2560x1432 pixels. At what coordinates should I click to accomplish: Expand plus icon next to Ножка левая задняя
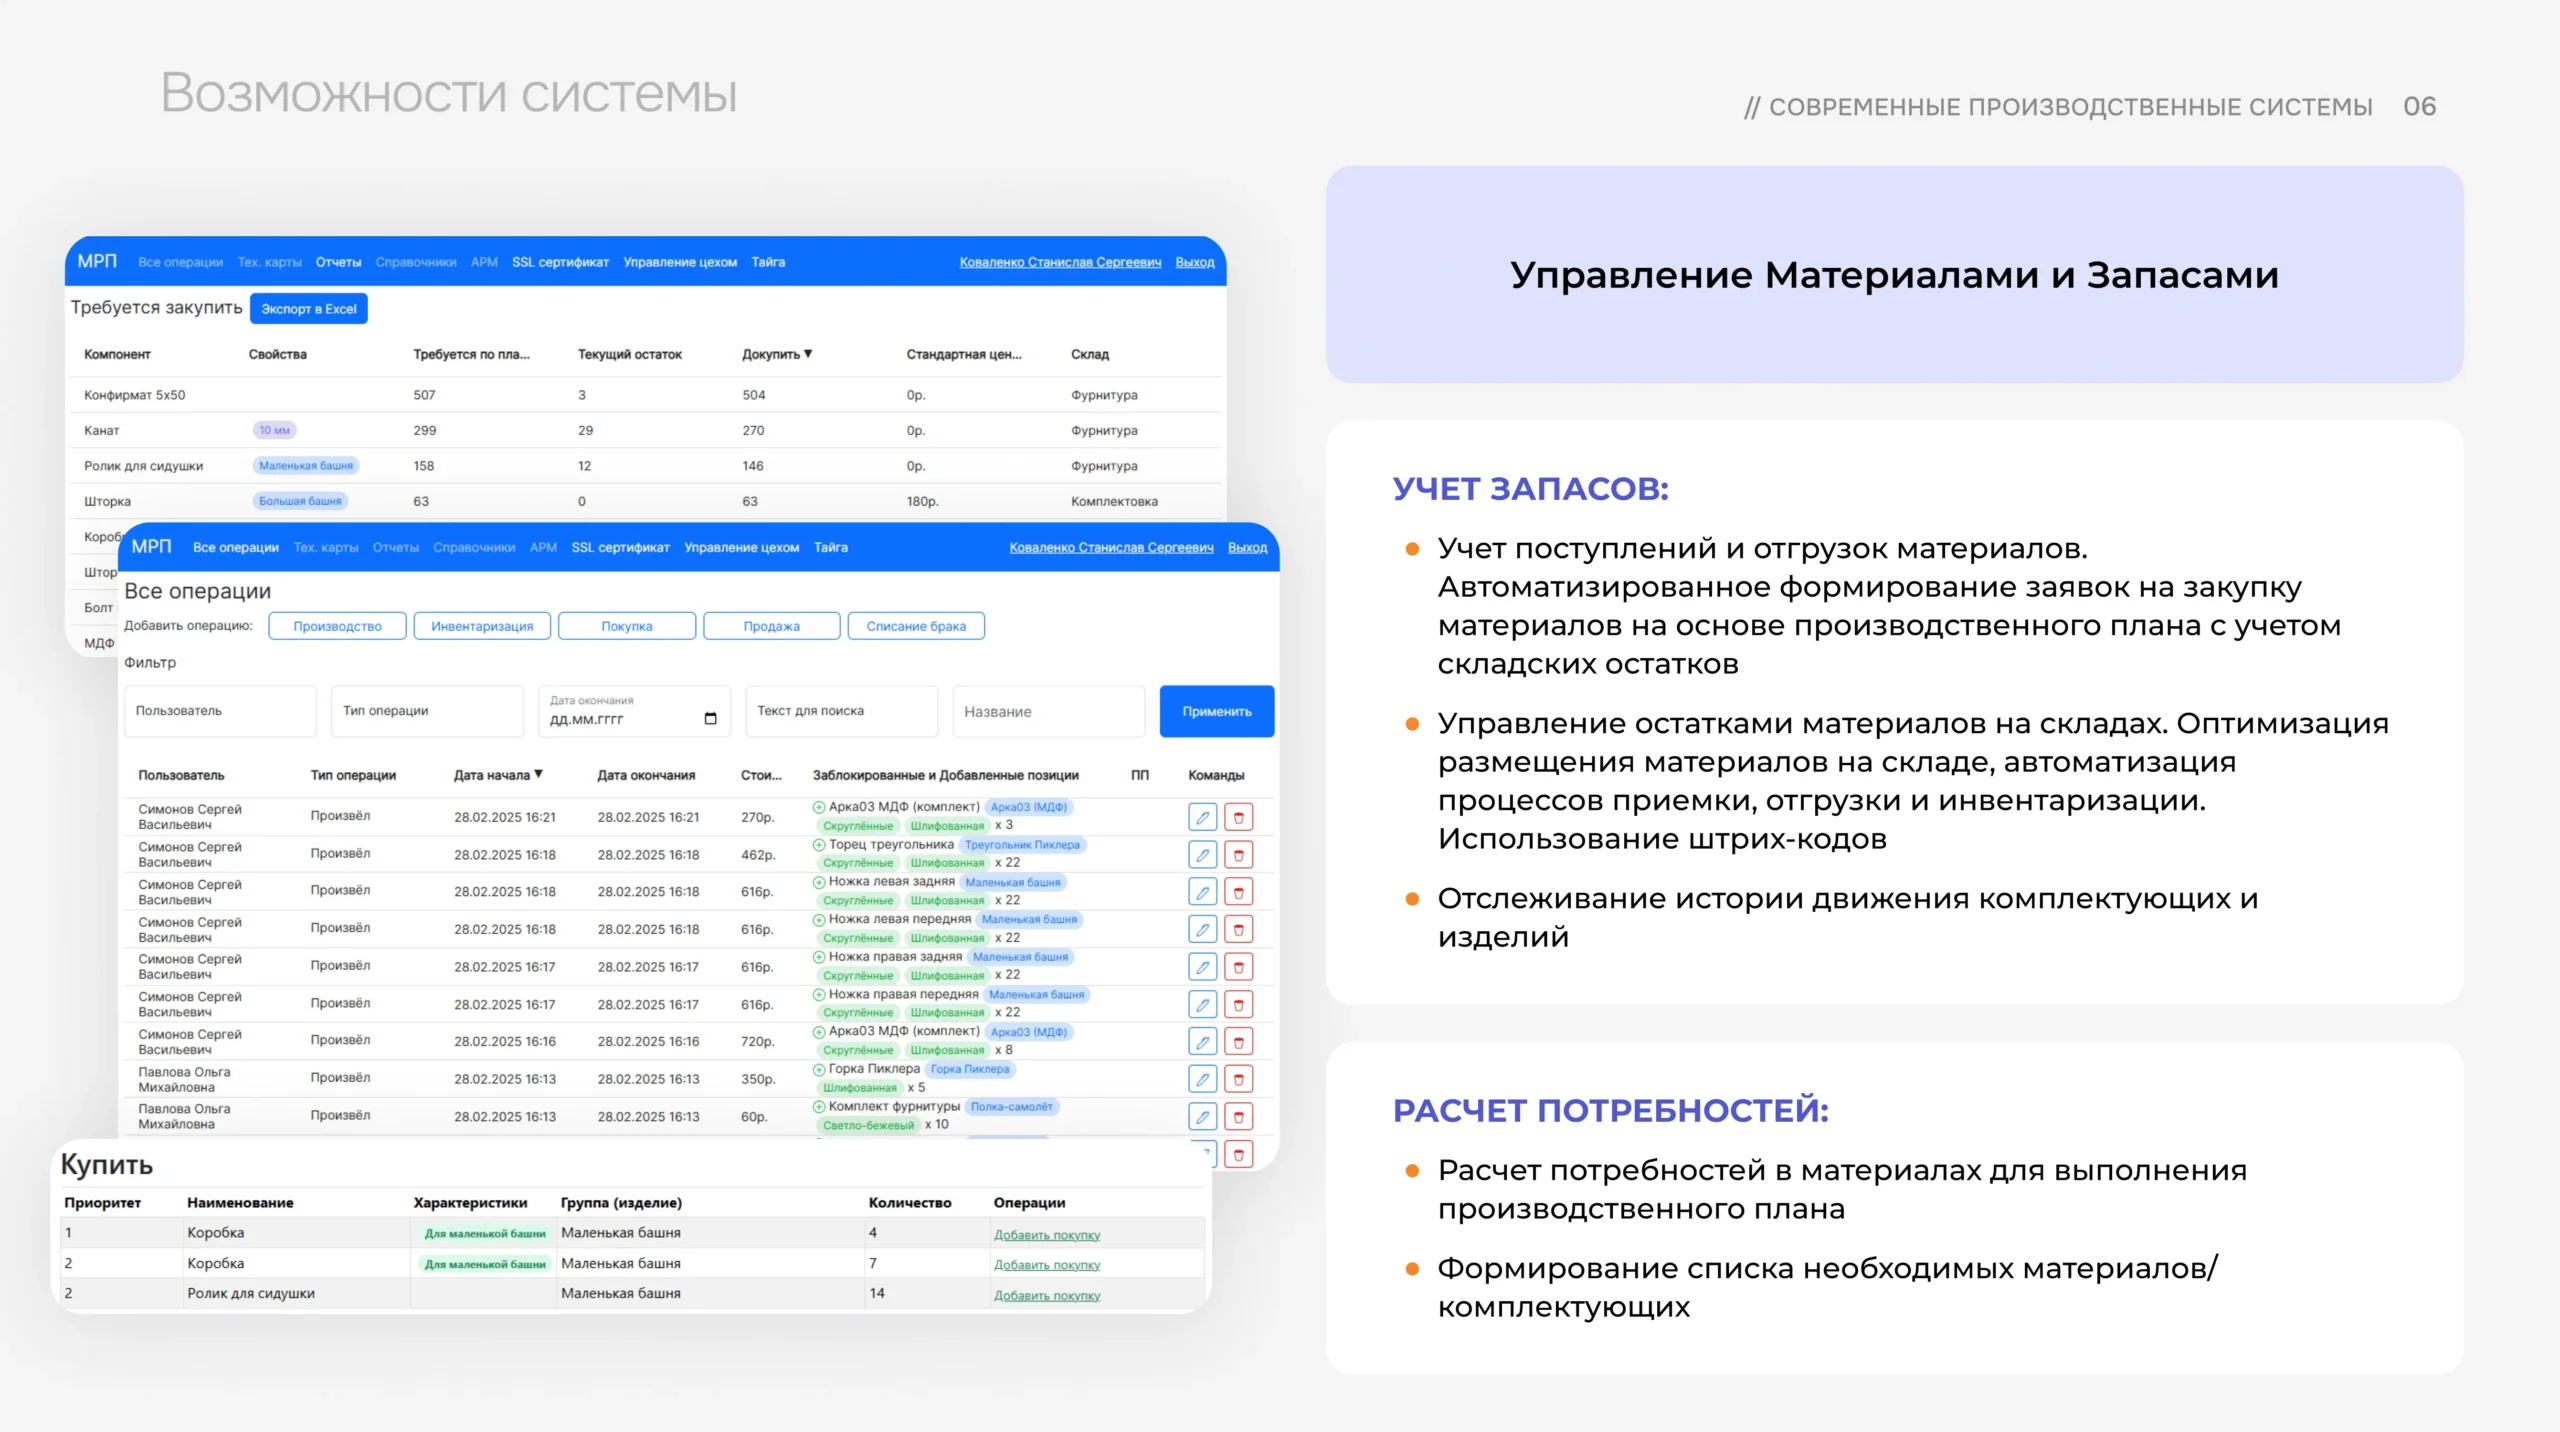(x=819, y=882)
